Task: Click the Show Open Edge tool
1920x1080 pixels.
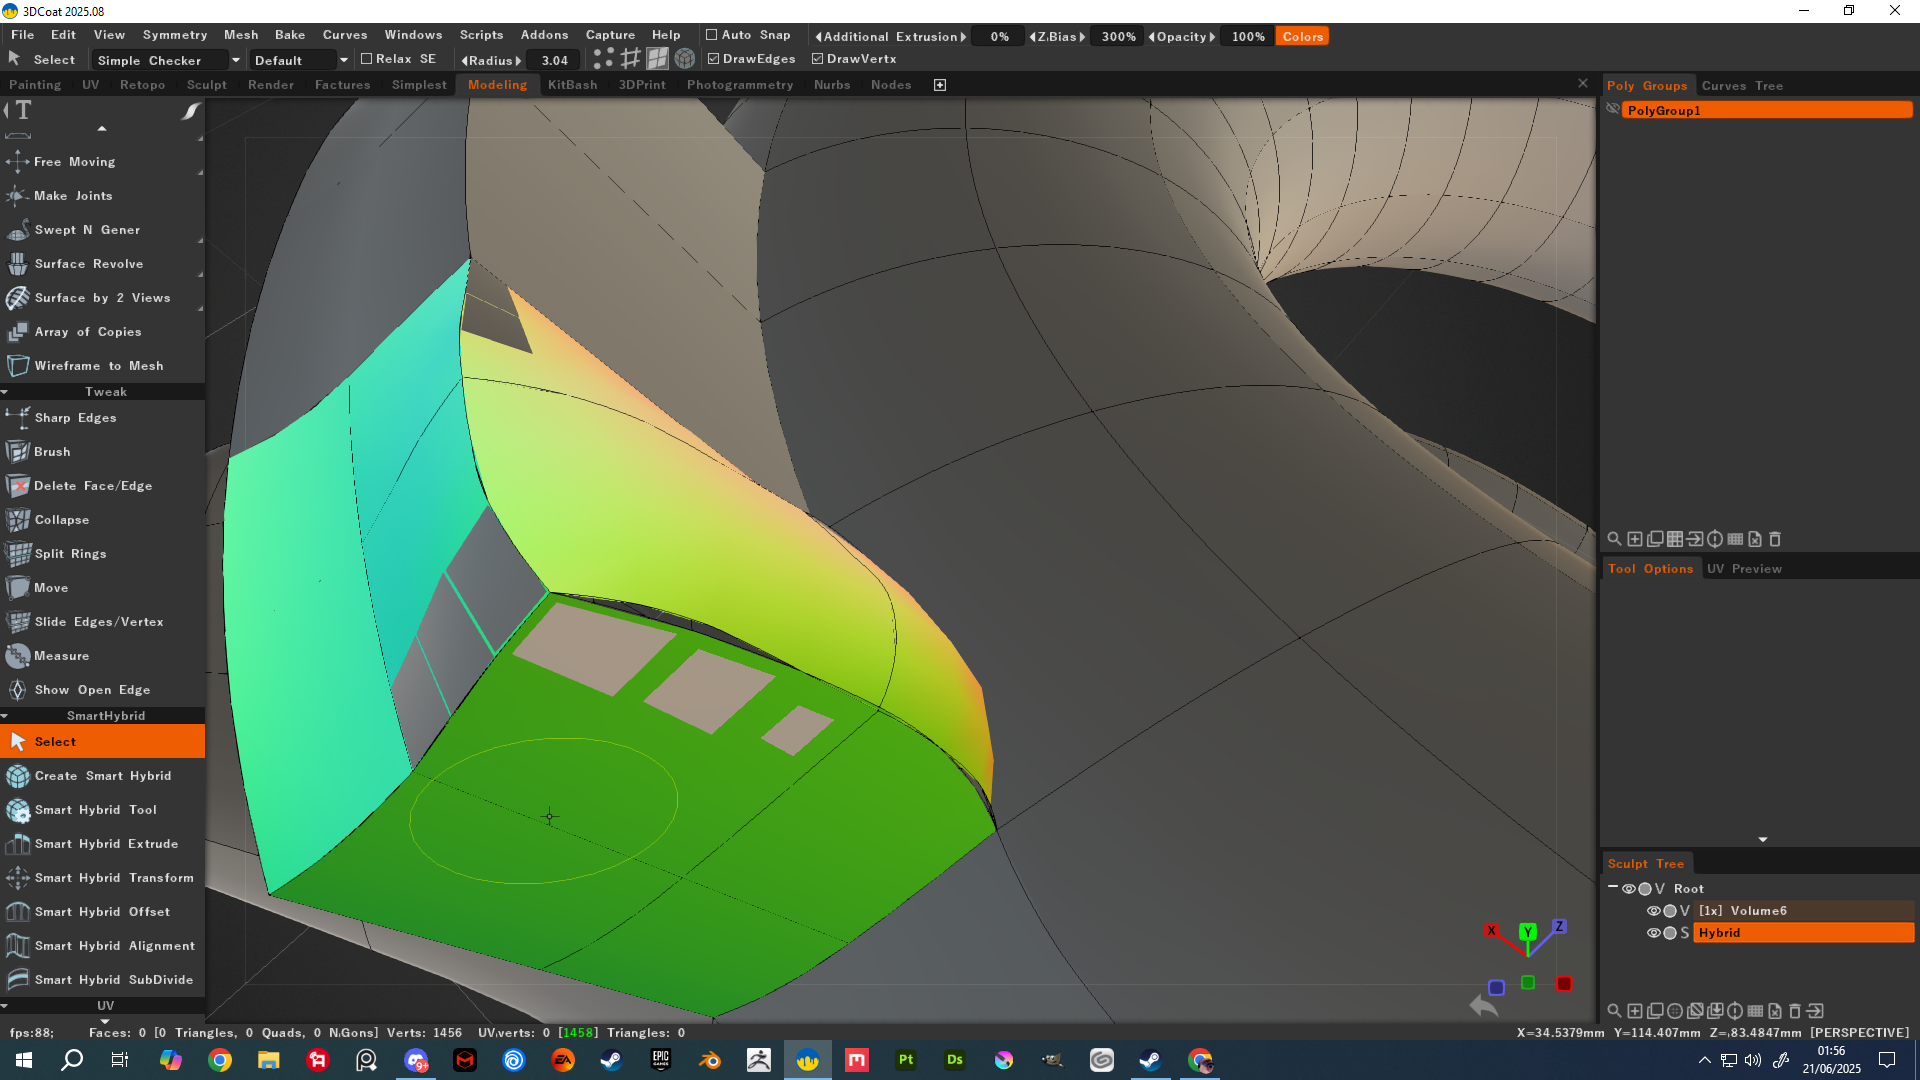Action: point(92,690)
